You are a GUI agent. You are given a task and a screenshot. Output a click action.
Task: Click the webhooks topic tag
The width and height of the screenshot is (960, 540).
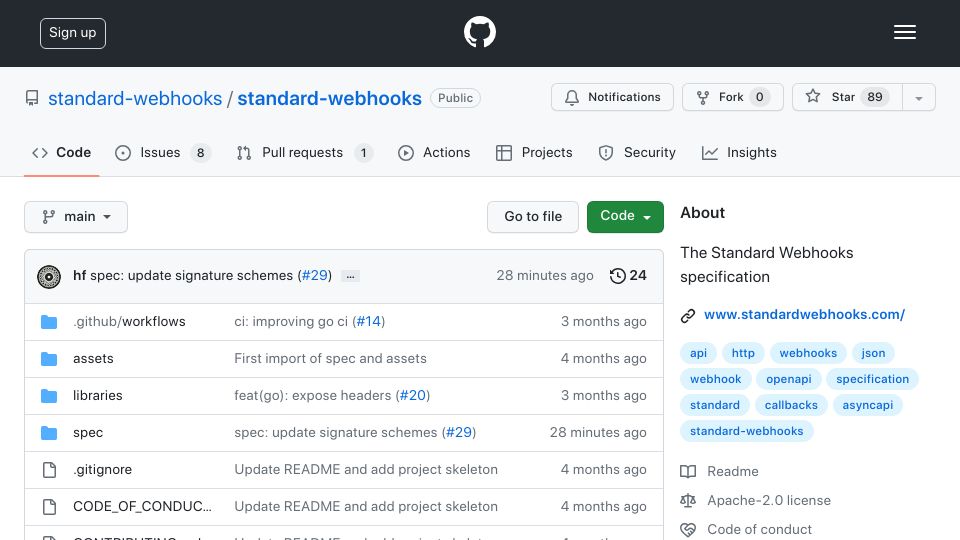pyautogui.click(x=808, y=353)
